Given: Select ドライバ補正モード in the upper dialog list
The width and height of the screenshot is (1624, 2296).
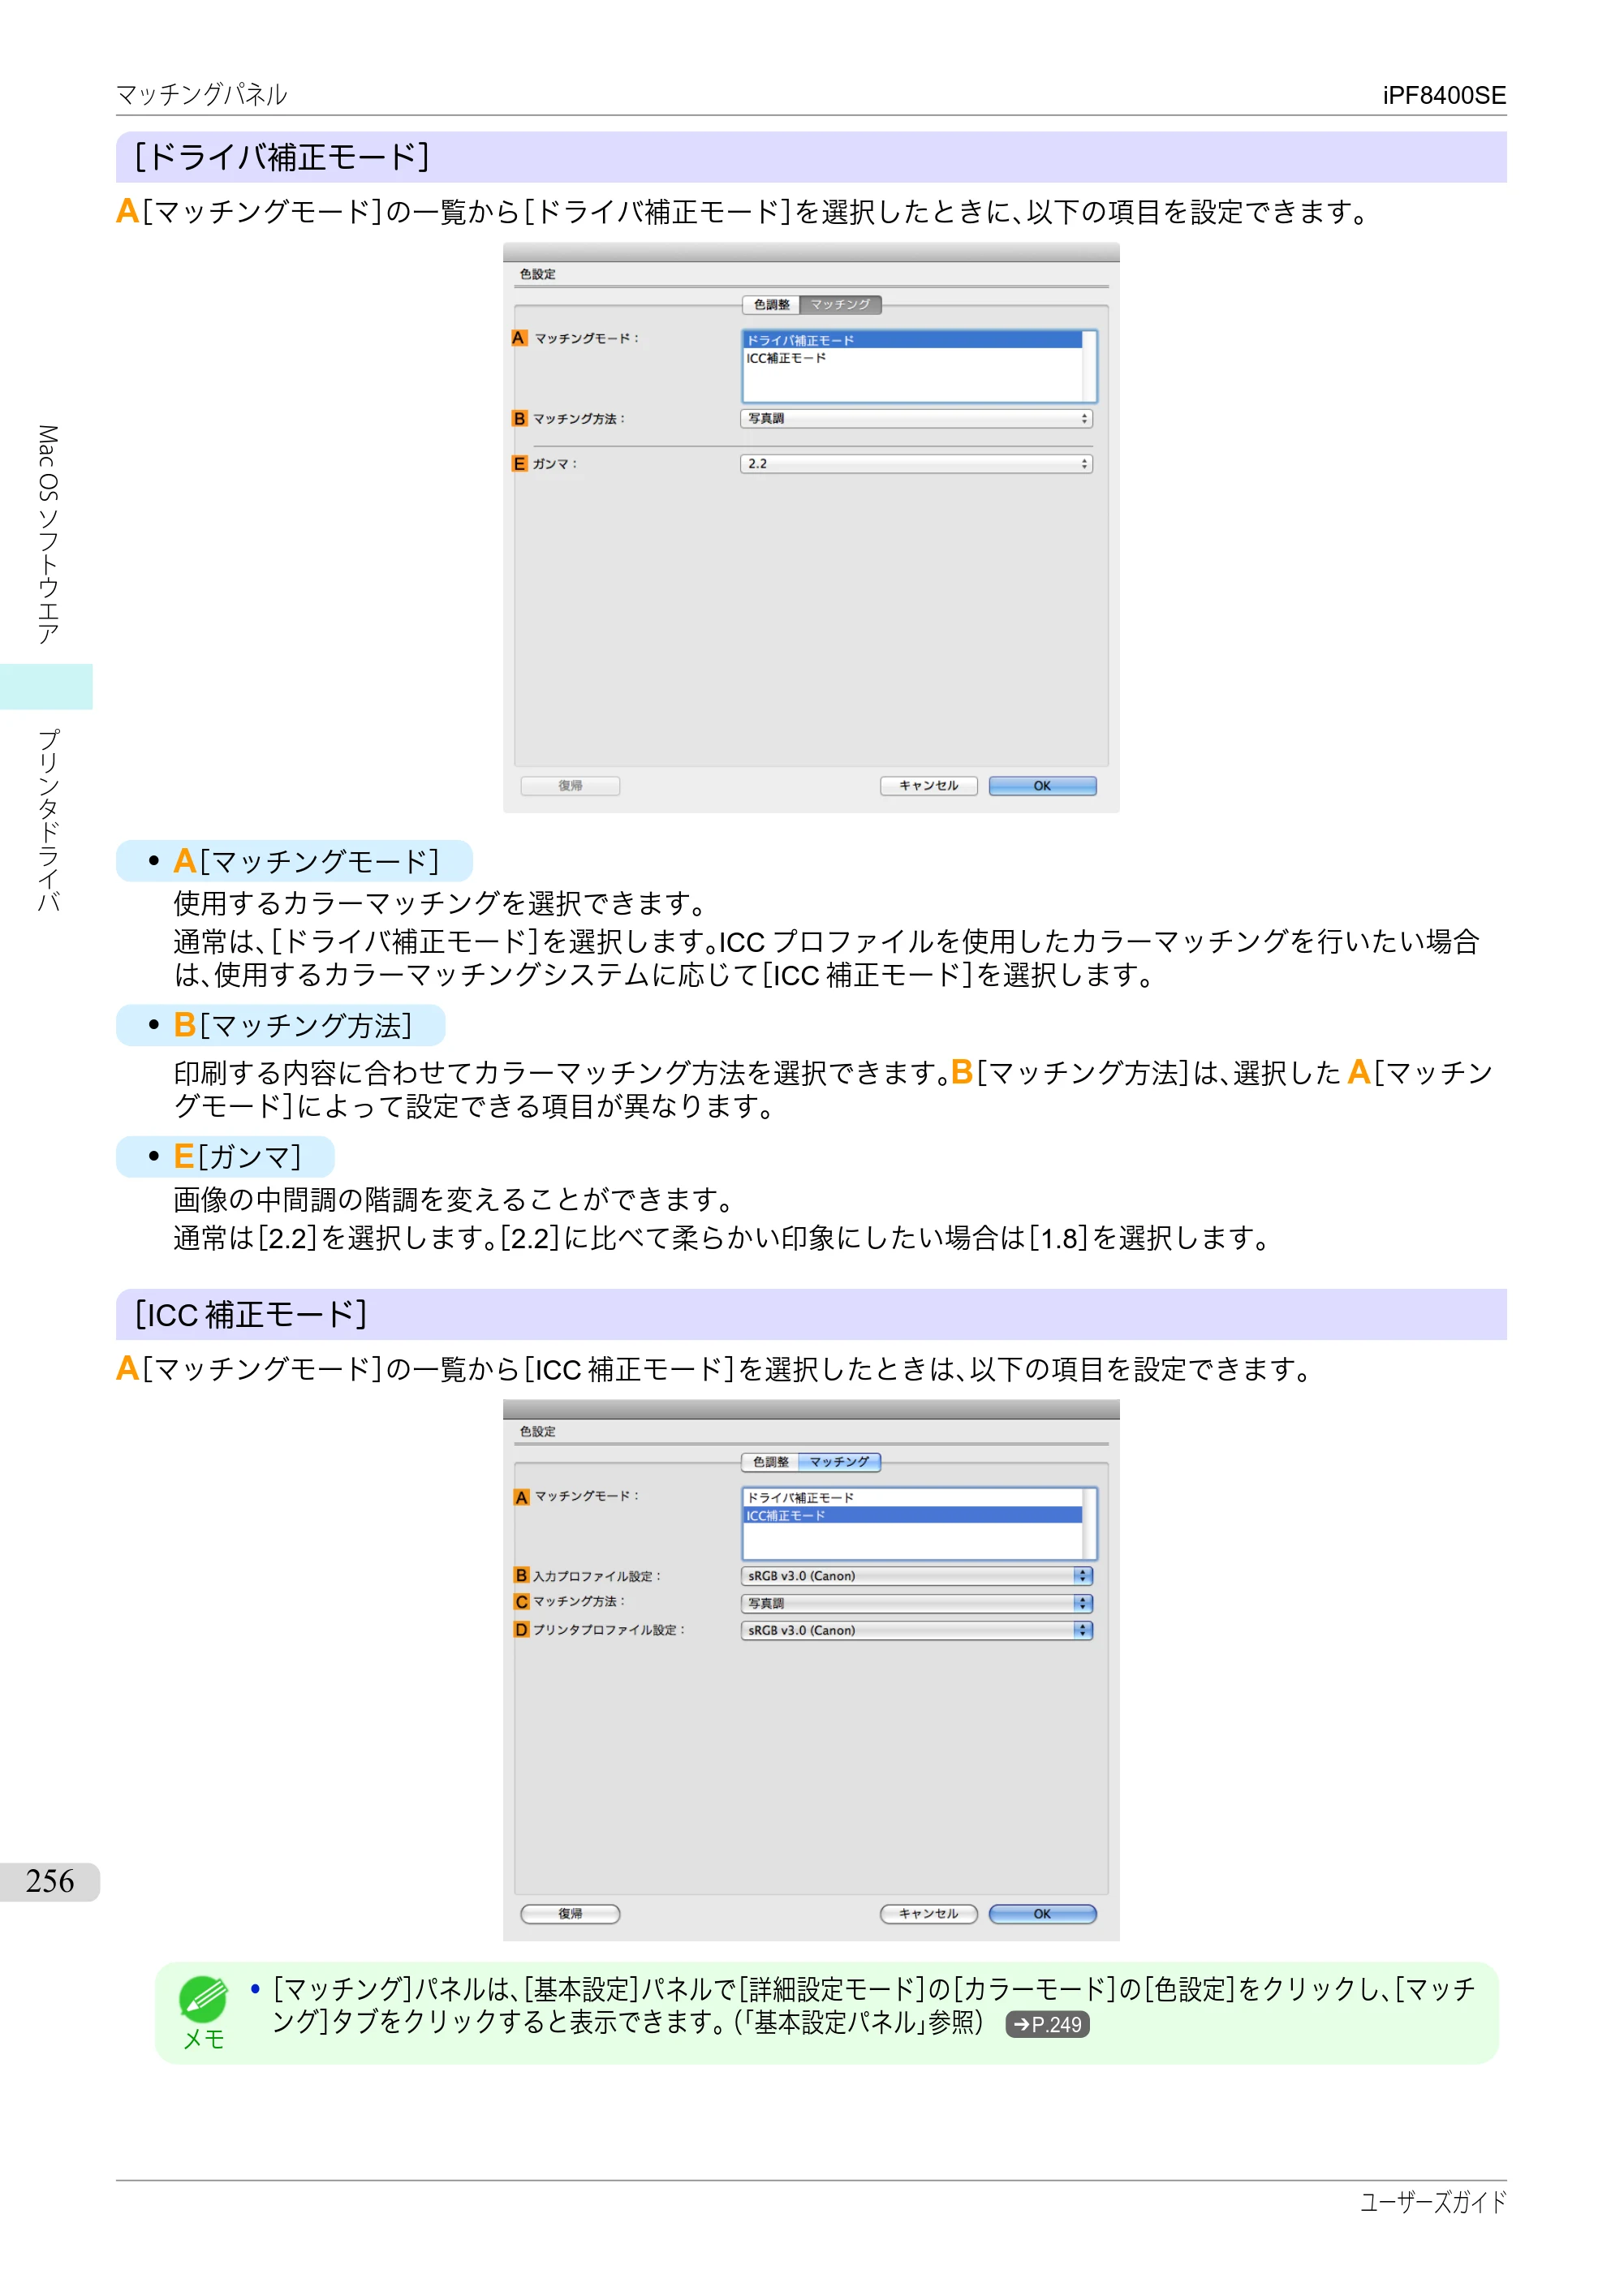Looking at the screenshot, I should point(912,340).
